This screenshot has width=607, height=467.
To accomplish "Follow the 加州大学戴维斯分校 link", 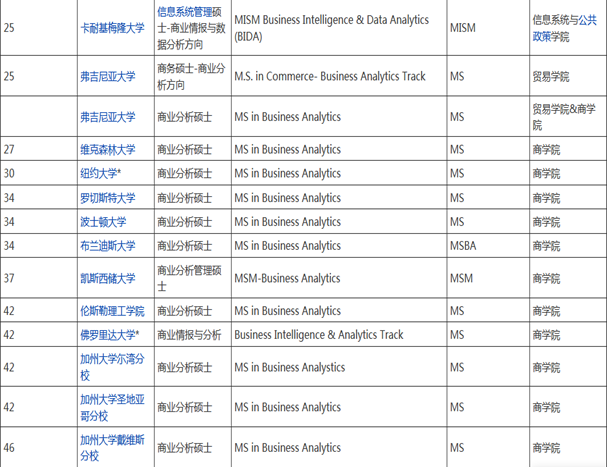I will tap(111, 447).
